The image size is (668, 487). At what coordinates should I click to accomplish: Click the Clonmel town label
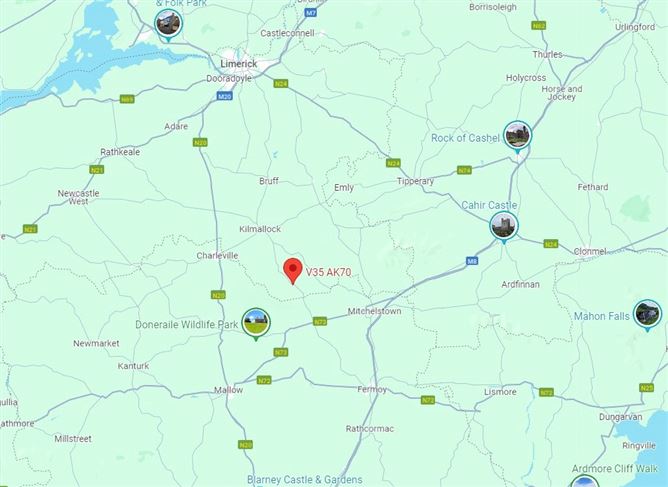click(590, 251)
